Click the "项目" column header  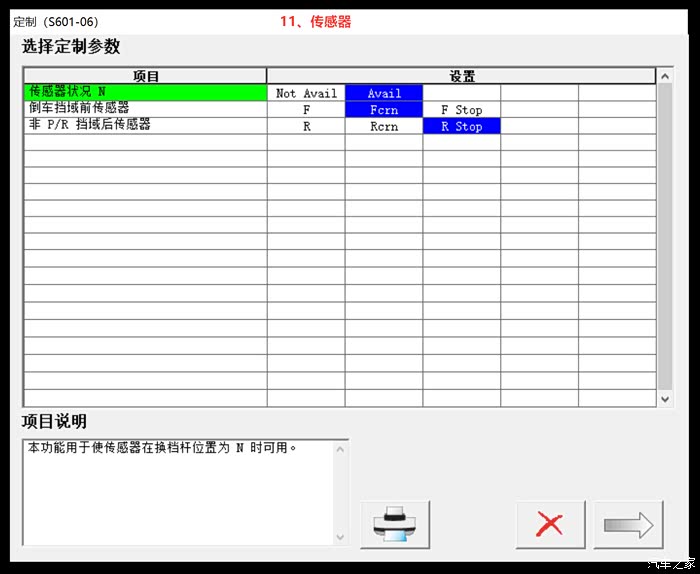[x=146, y=76]
